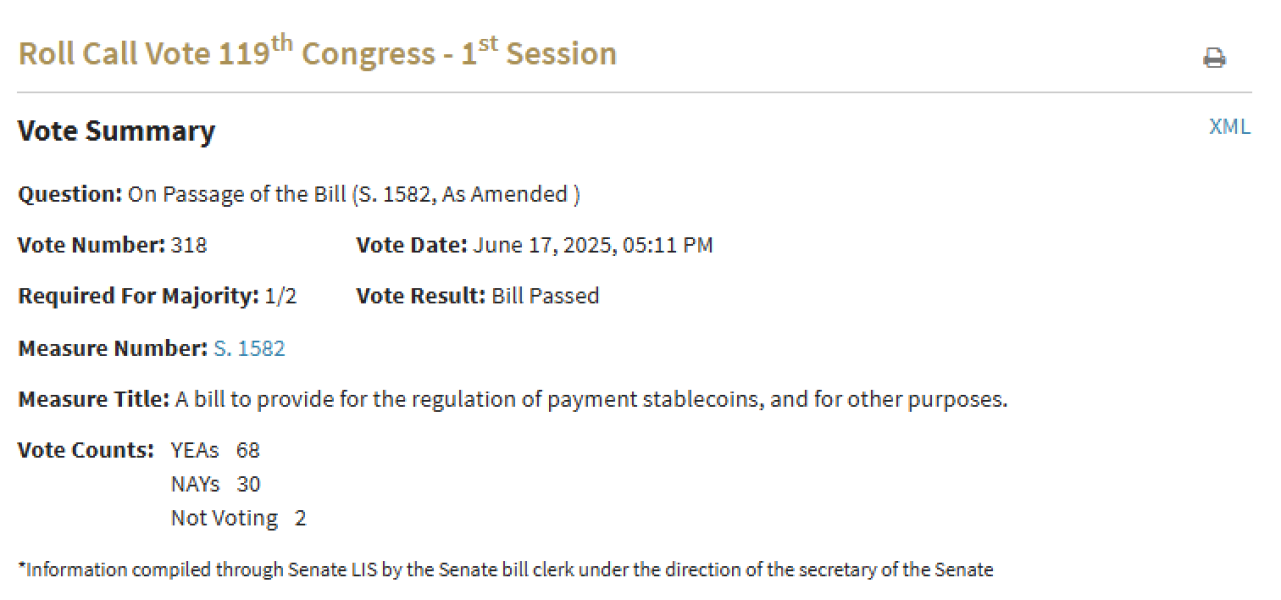Click the Roll Call Vote page heading
Screen dimensions: 1281x600
coord(317,54)
